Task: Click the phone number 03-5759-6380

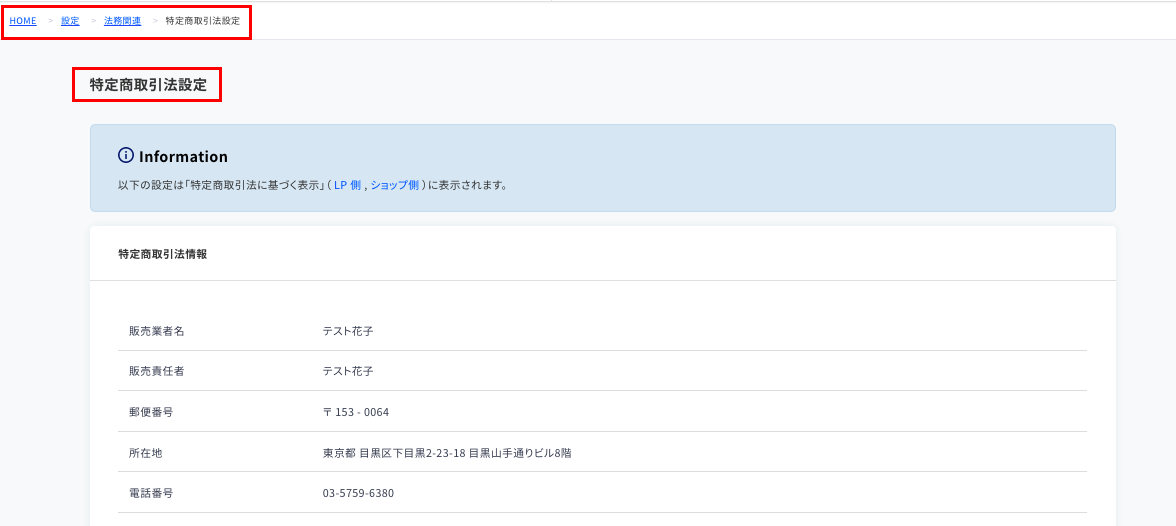Action: coord(358,493)
